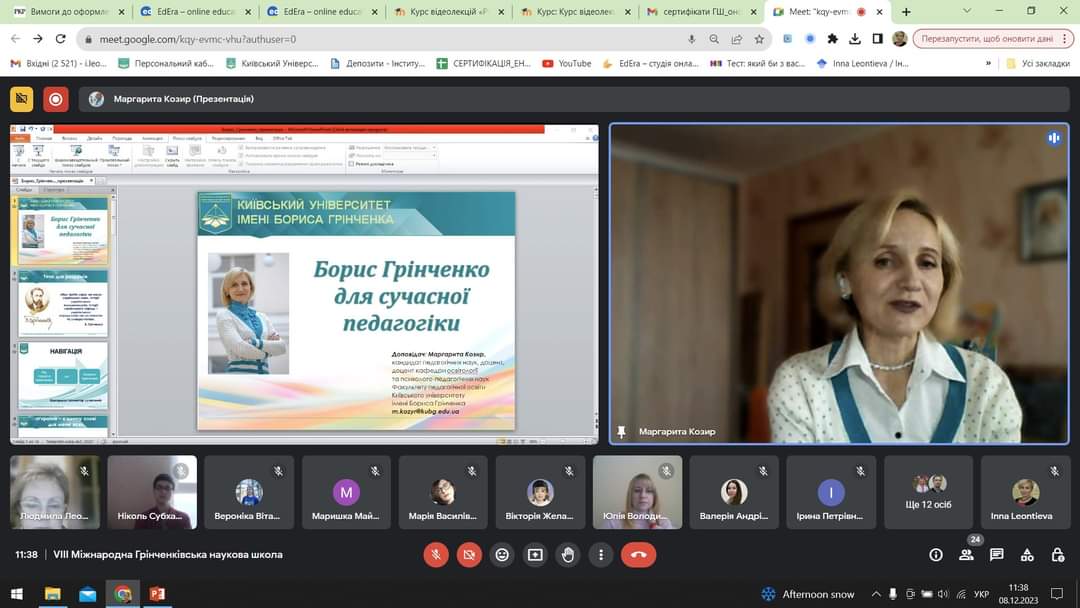Screen dimensions: 1080x608
Task: Open host controls lock icon
Action: point(1058,554)
